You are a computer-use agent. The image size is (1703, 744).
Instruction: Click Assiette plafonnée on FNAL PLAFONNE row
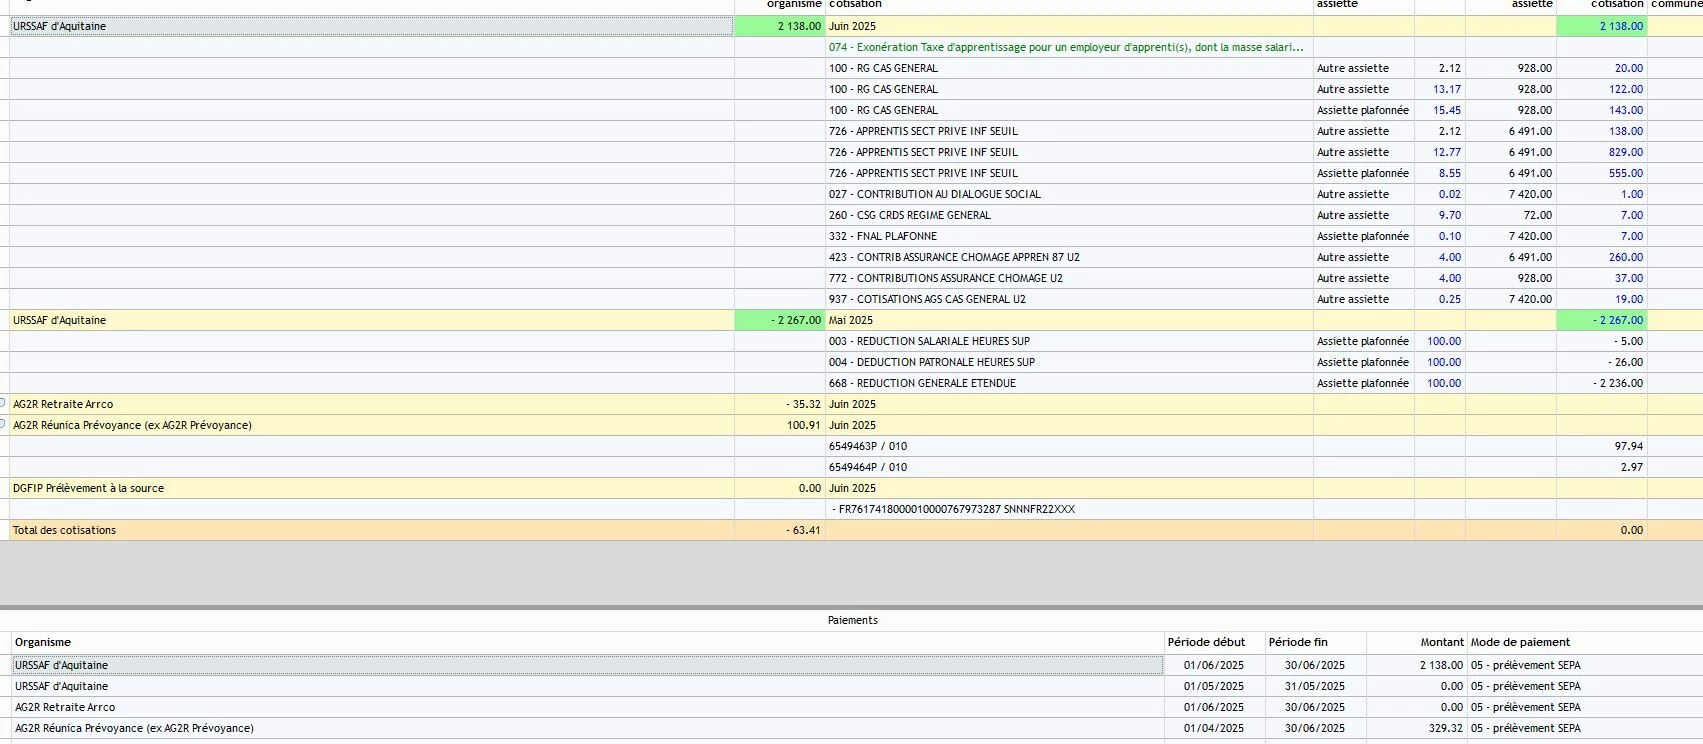[1363, 236]
